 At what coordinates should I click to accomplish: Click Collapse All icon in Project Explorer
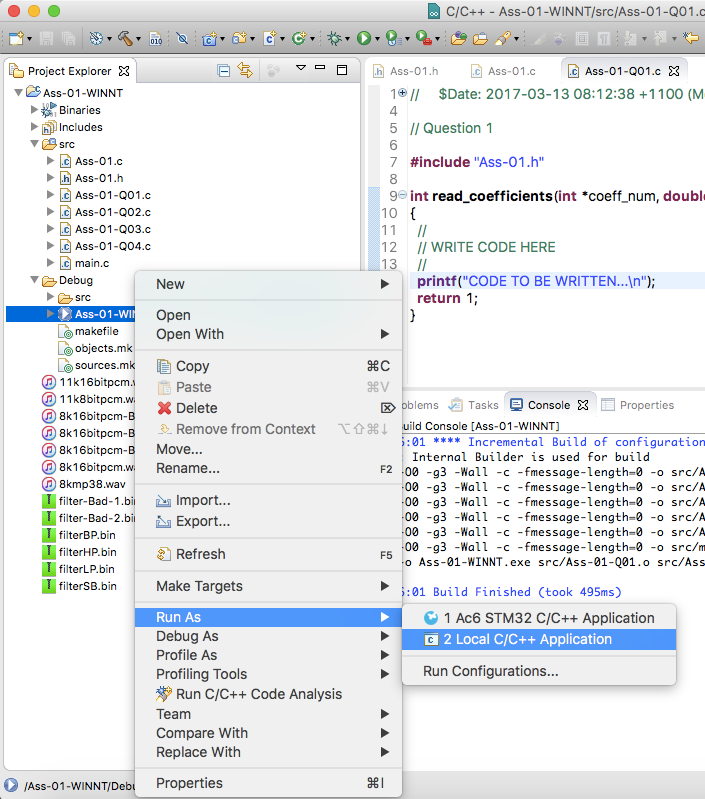(x=224, y=71)
